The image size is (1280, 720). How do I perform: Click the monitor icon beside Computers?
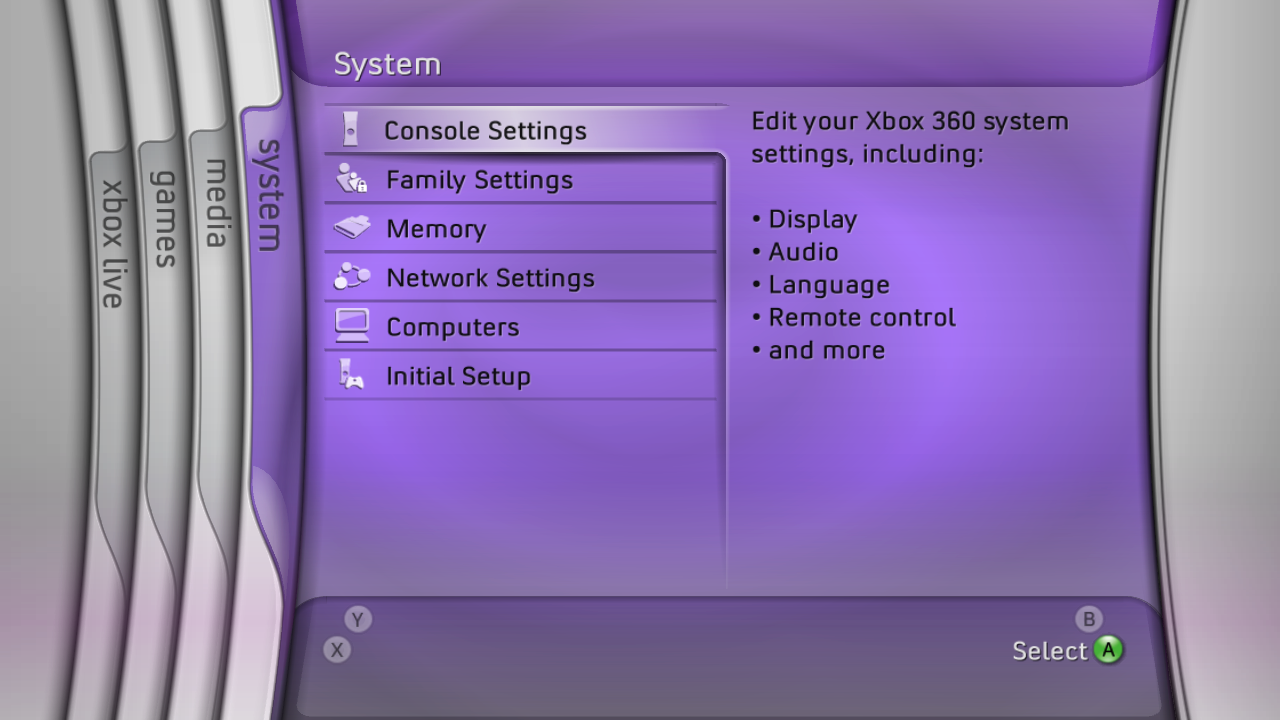click(x=352, y=326)
